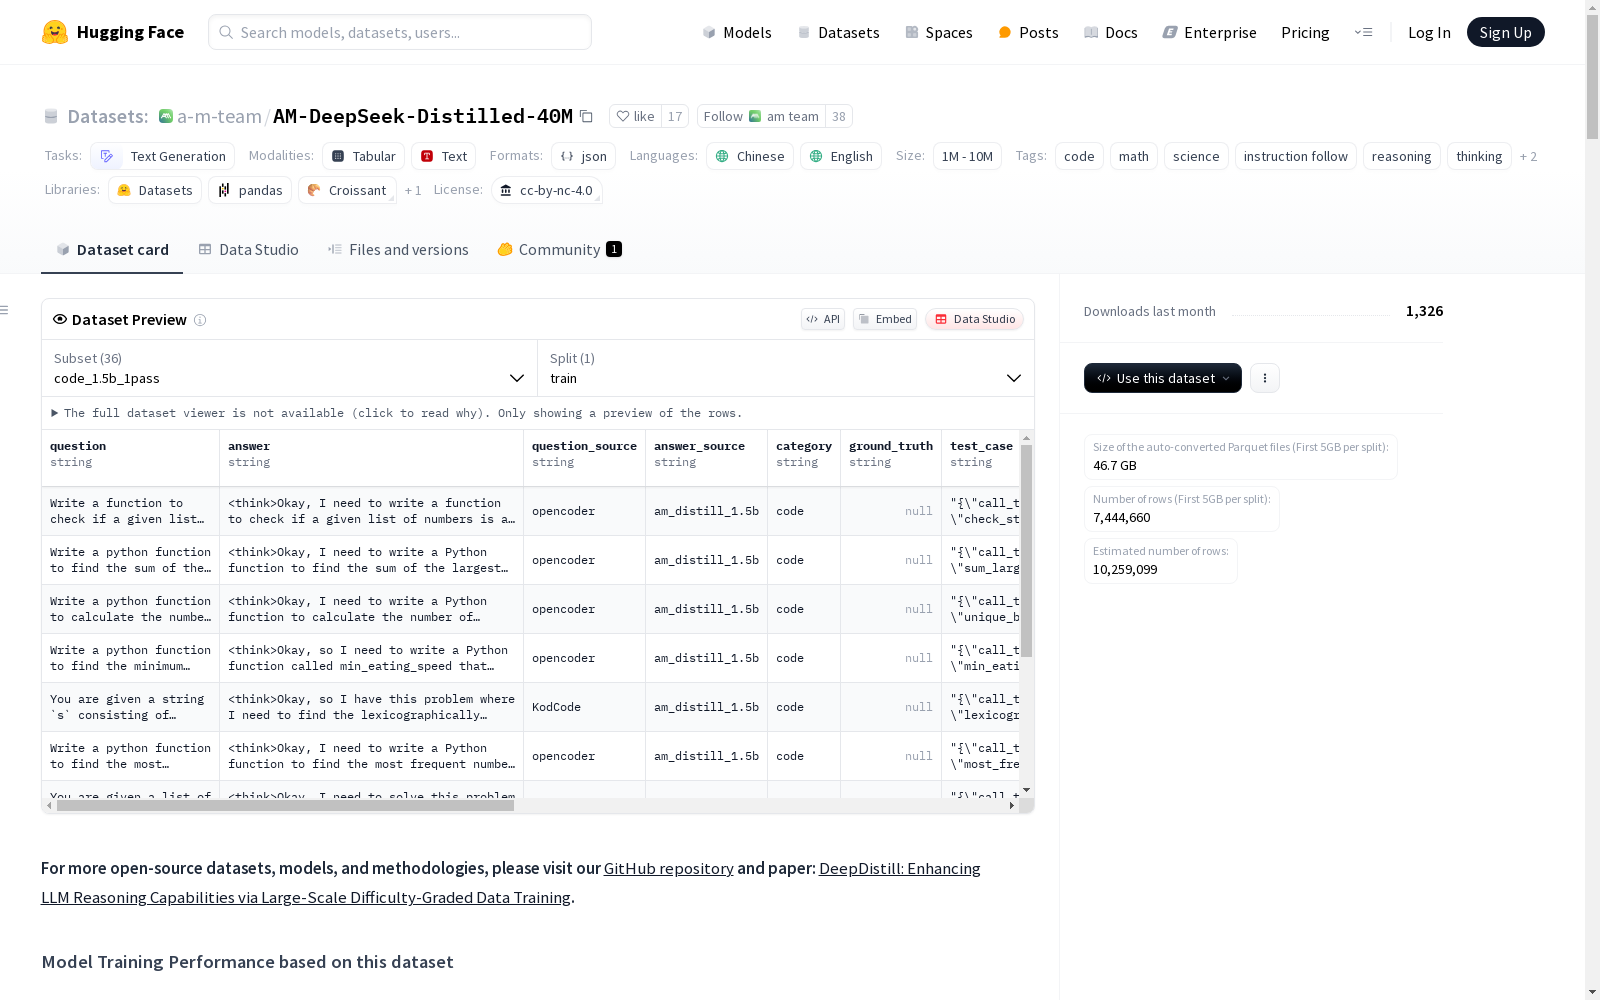The width and height of the screenshot is (1600, 1000).
Task: Focus the search models, datasets field
Action: [400, 32]
